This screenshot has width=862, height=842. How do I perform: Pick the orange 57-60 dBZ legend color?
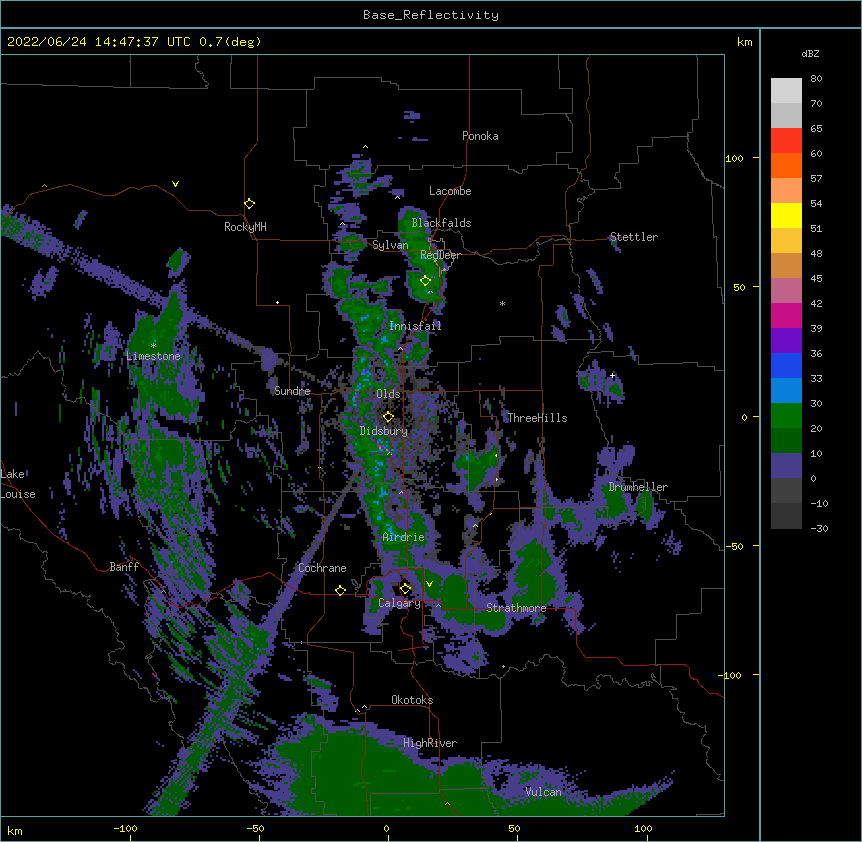coord(786,165)
